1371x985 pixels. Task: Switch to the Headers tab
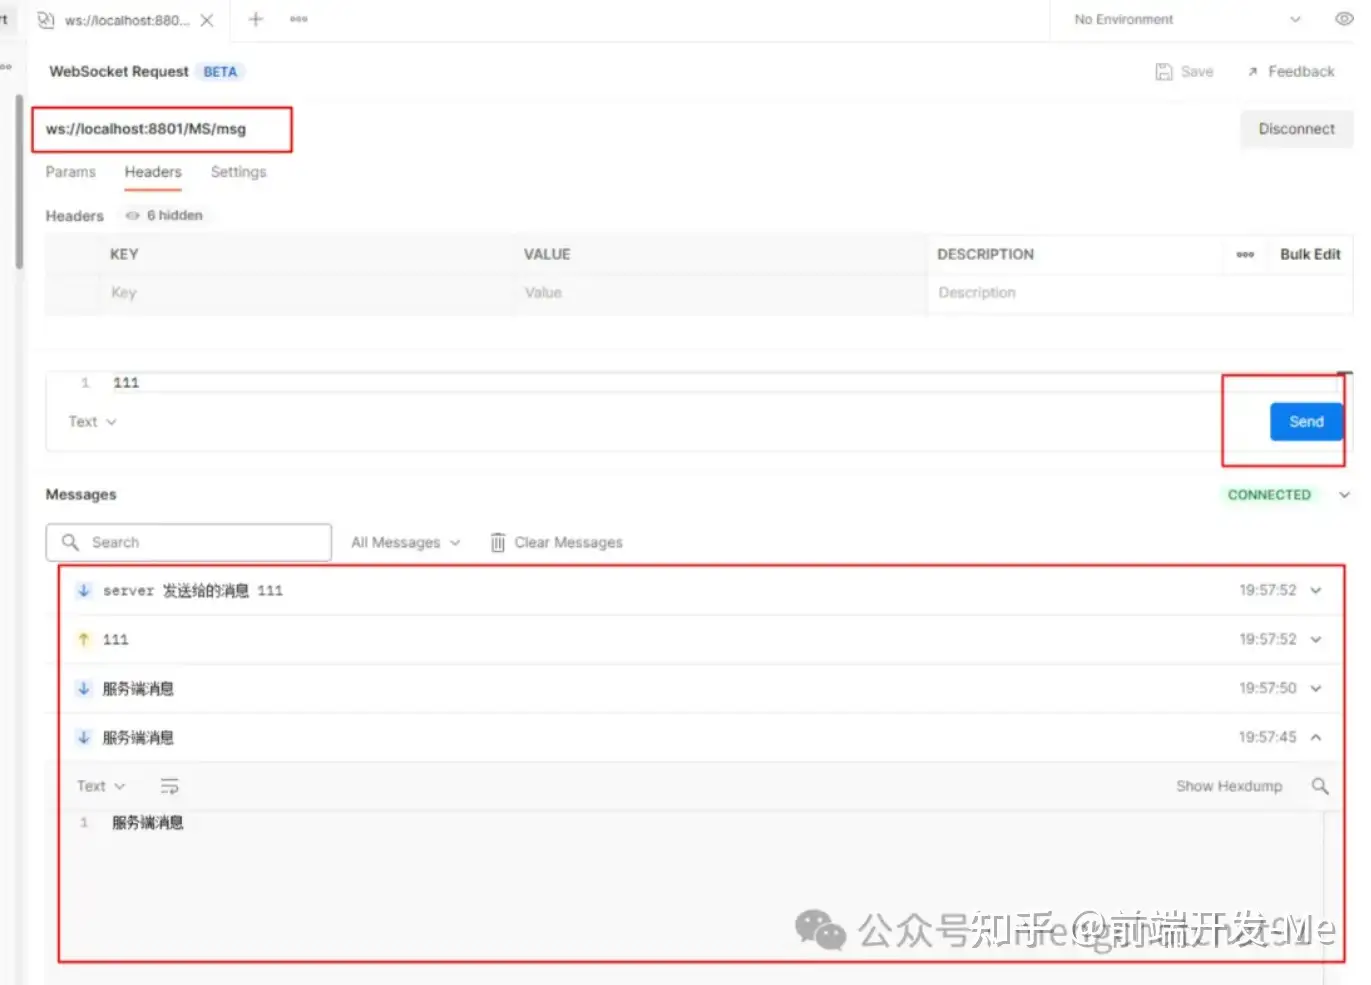(153, 172)
